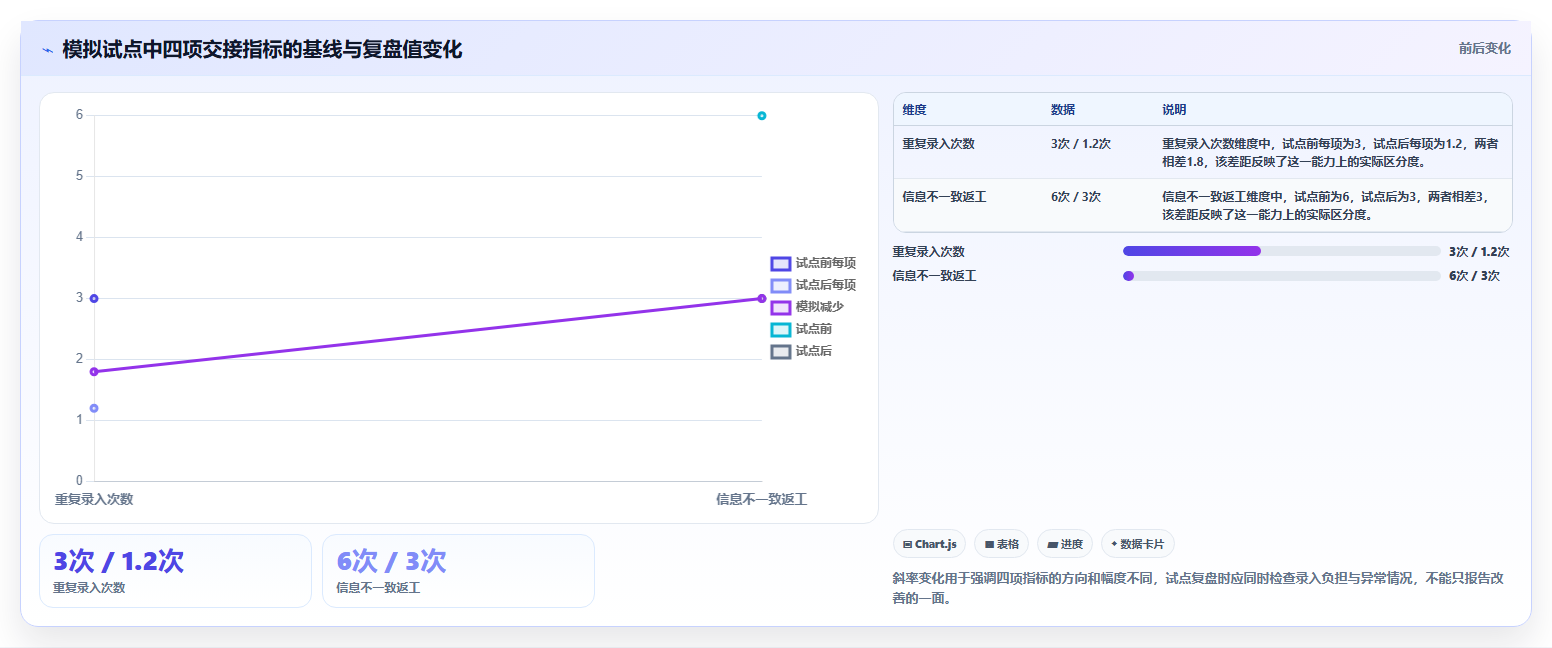Click the purple 模拟减少 point at value 3
Screen dimensions: 1552x648
[762, 298]
